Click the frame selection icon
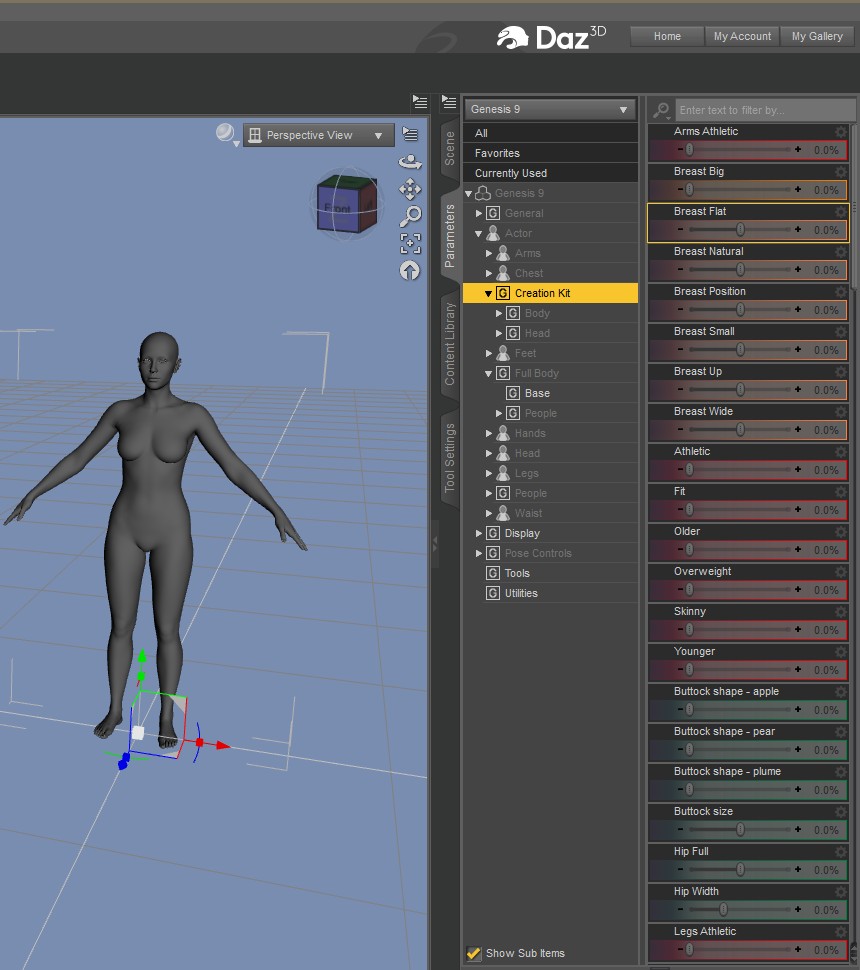Viewport: 860px width, 970px height. click(x=410, y=243)
